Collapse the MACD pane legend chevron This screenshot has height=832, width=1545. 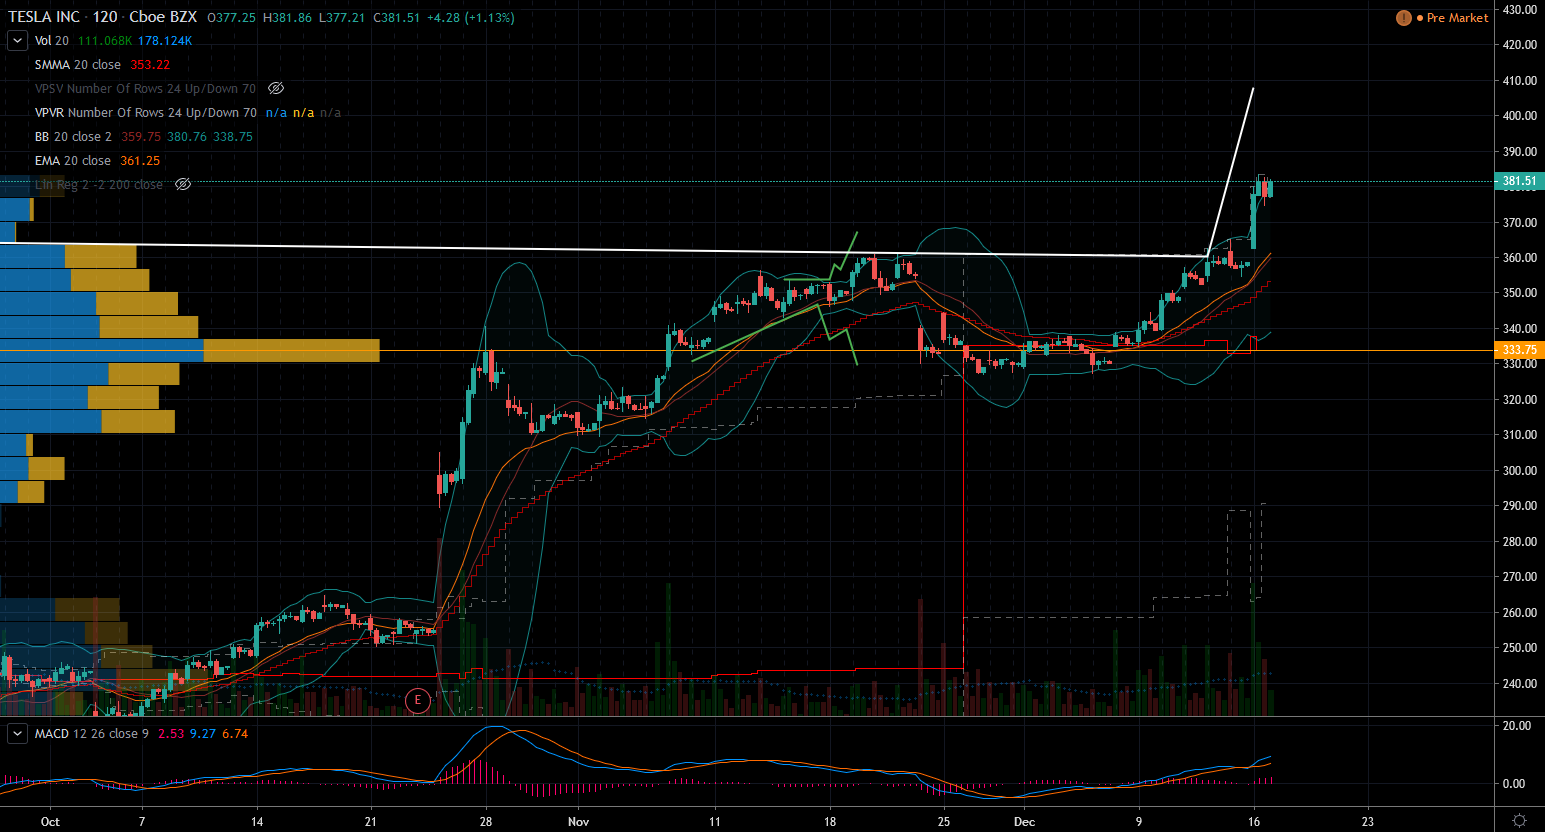click(x=17, y=734)
